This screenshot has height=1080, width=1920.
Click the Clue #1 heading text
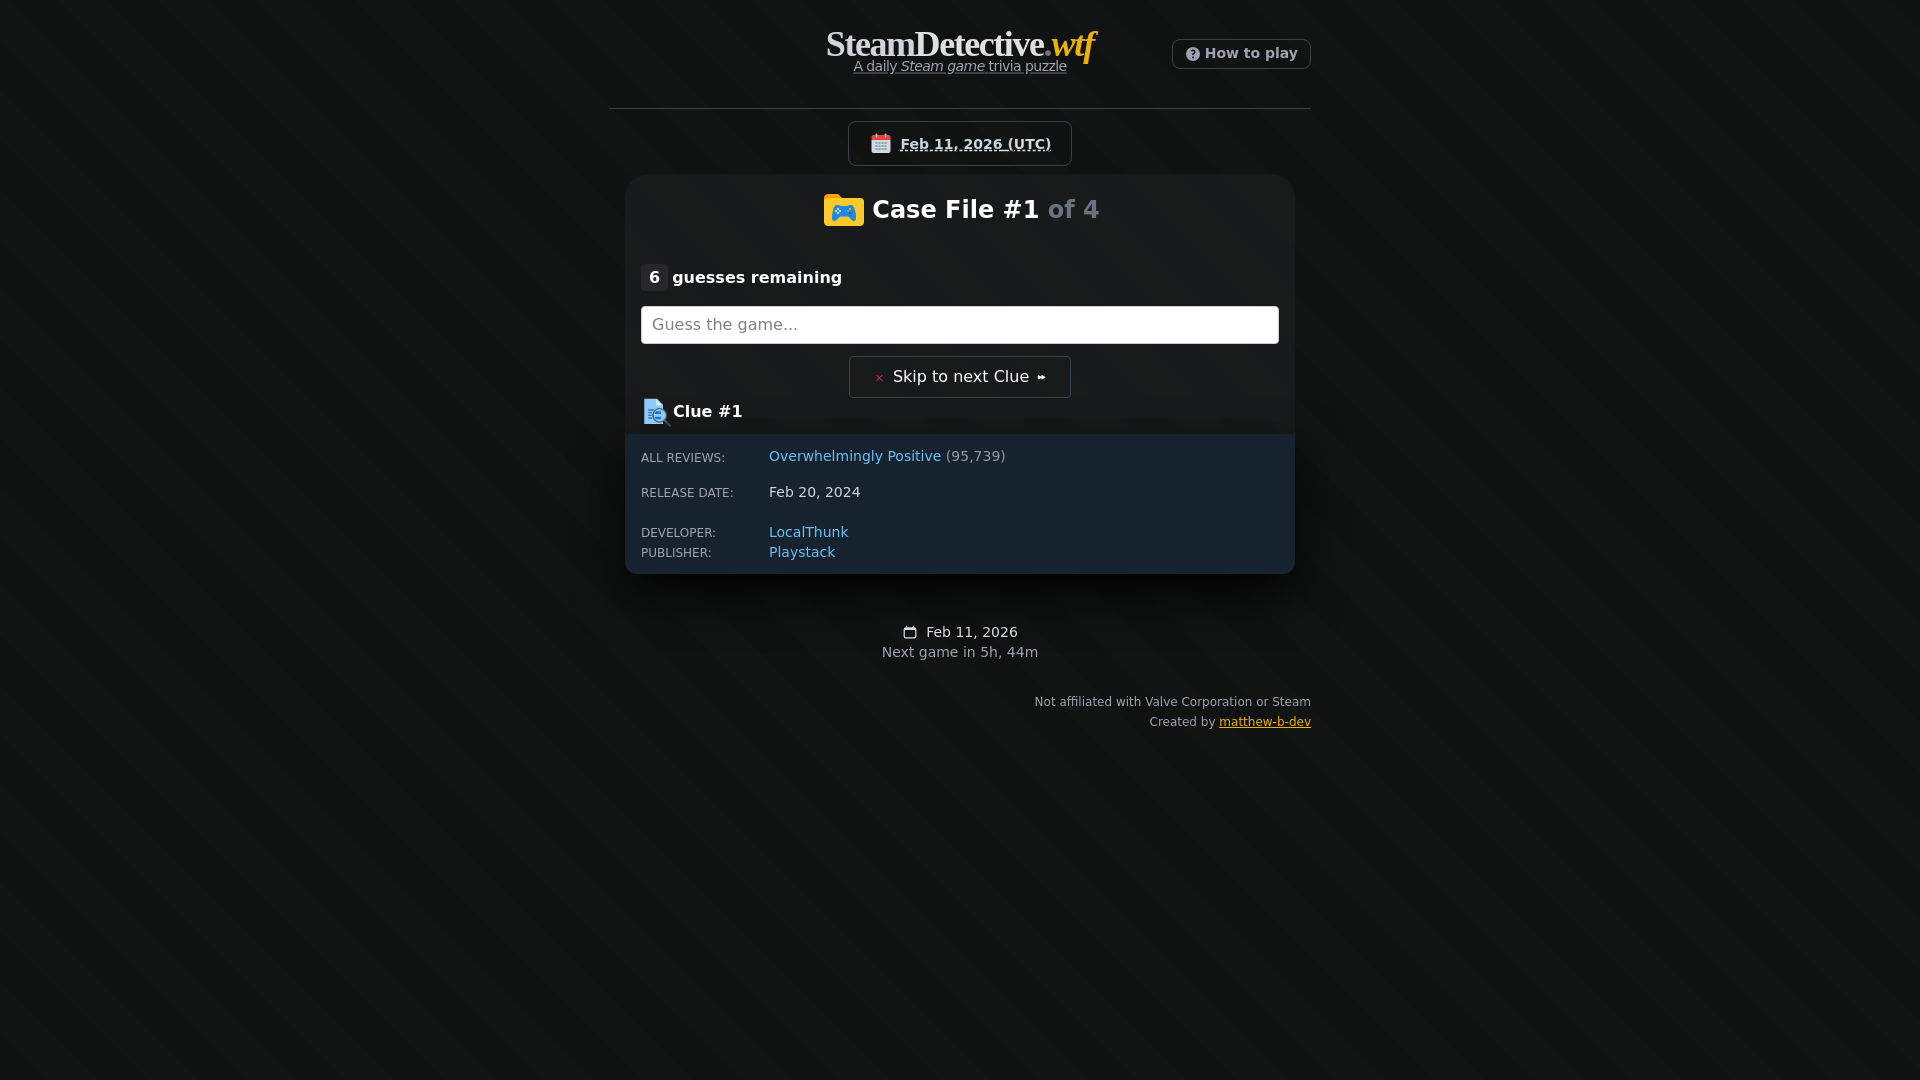coord(708,412)
